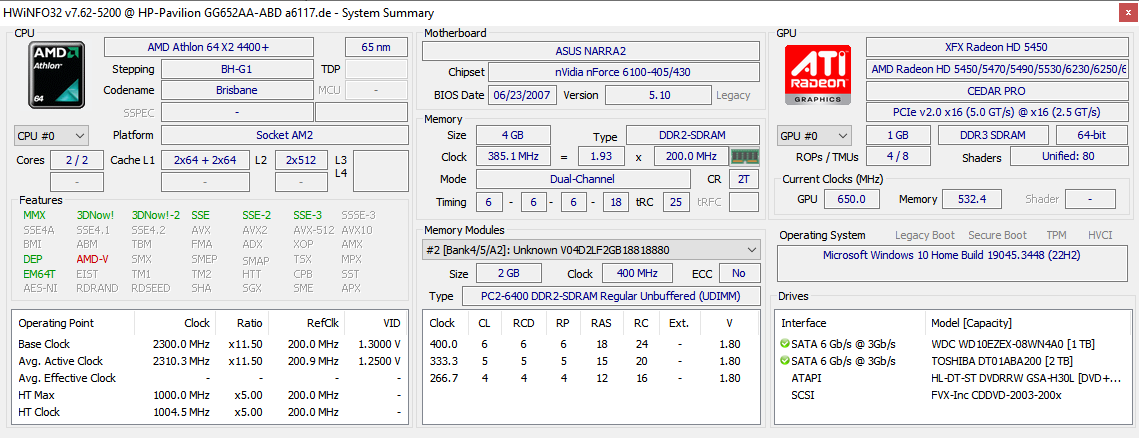This screenshot has width=1139, height=438.
Task: Click the 2 / 2 cores field
Action: coord(77,161)
